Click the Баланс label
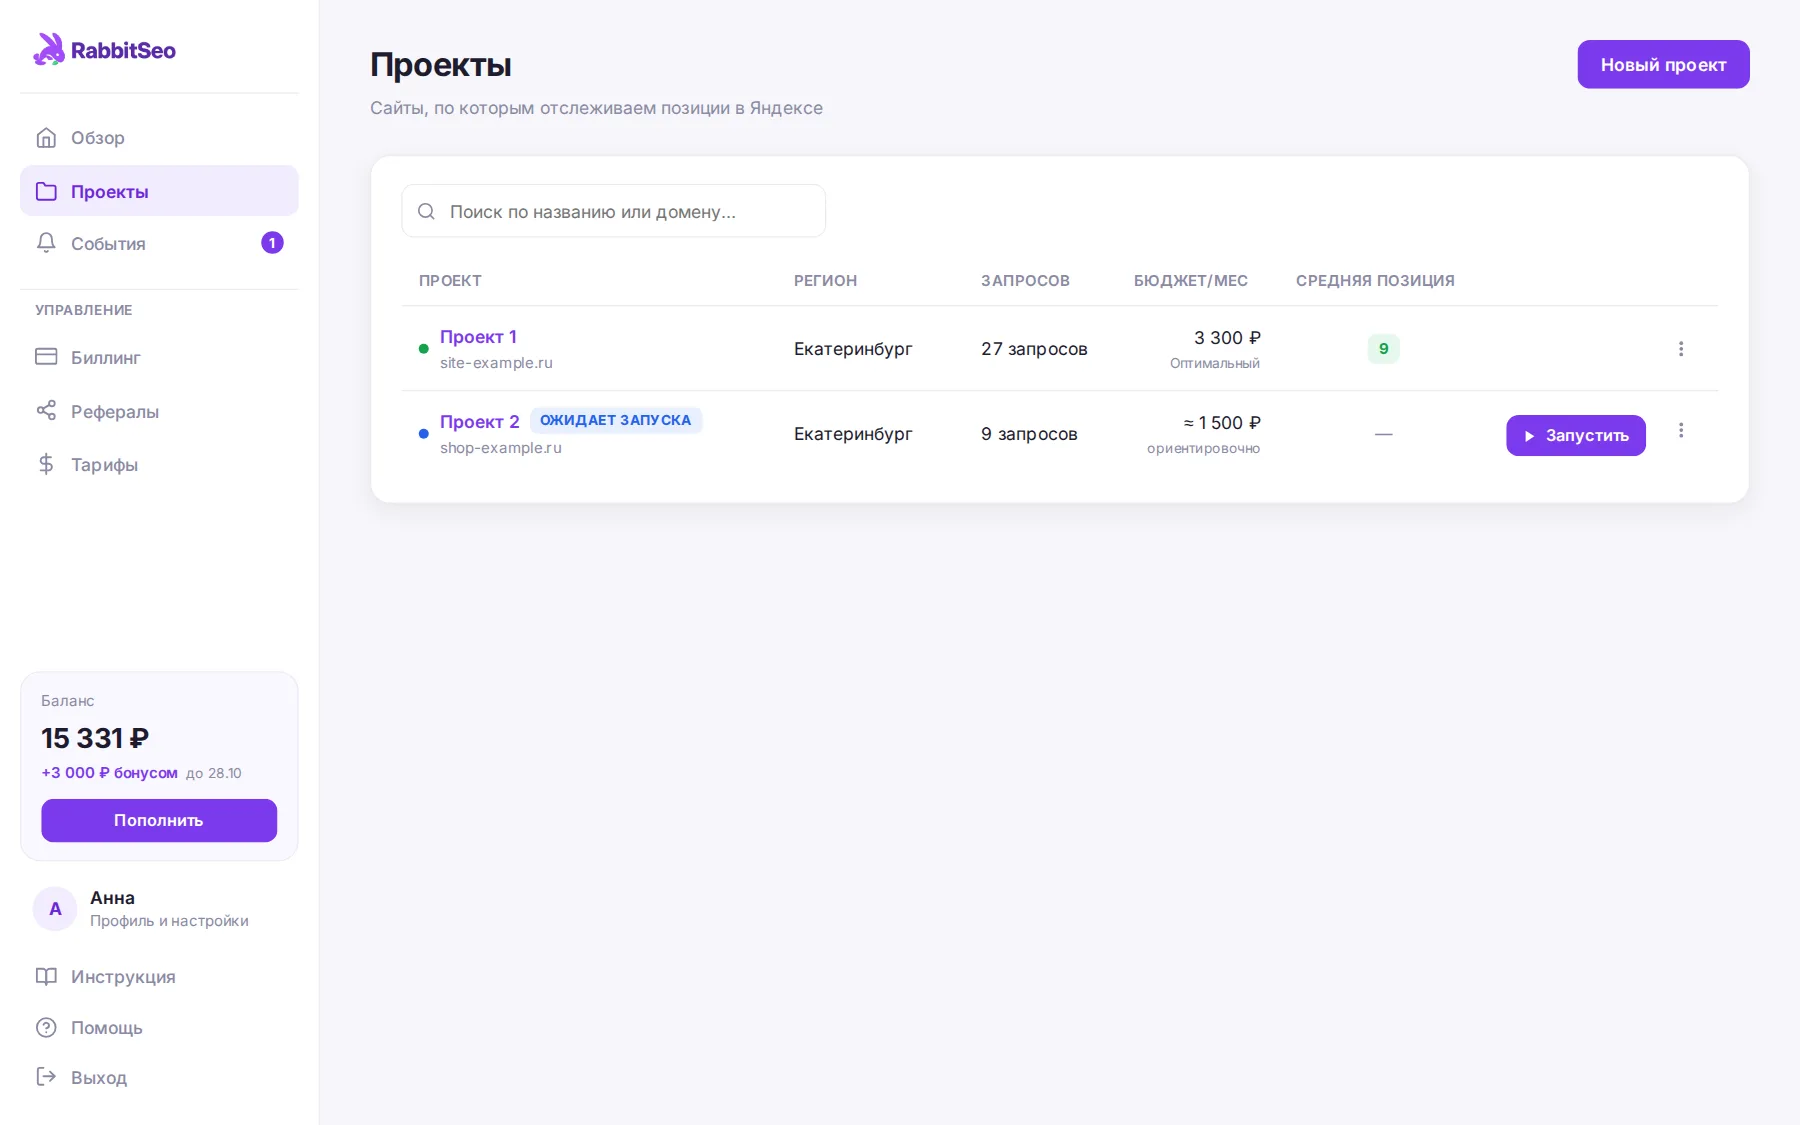This screenshot has width=1800, height=1125. coord(68,701)
